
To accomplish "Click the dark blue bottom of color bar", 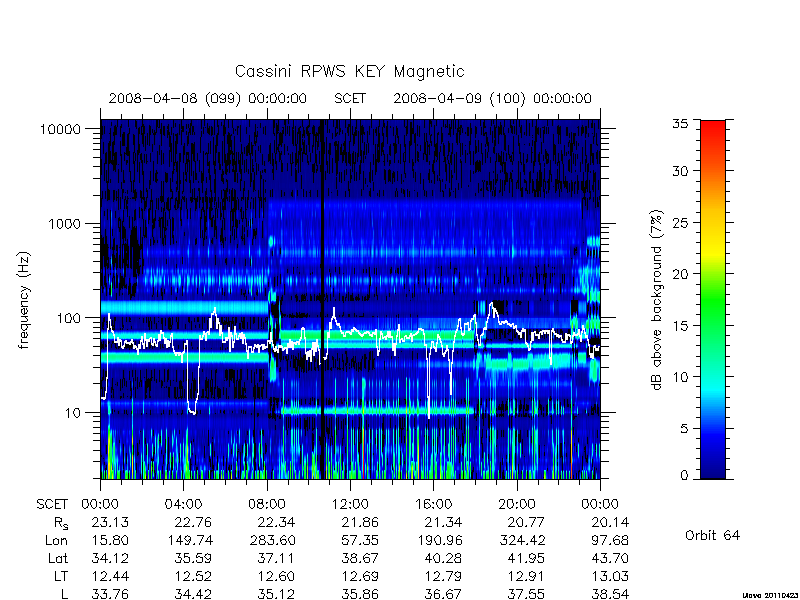I will [713, 469].
